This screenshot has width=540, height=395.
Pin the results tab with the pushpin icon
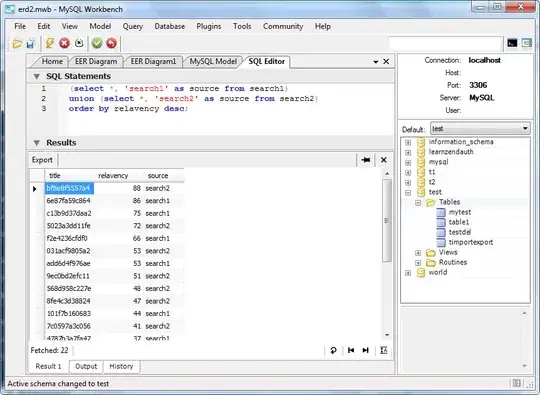pos(366,160)
